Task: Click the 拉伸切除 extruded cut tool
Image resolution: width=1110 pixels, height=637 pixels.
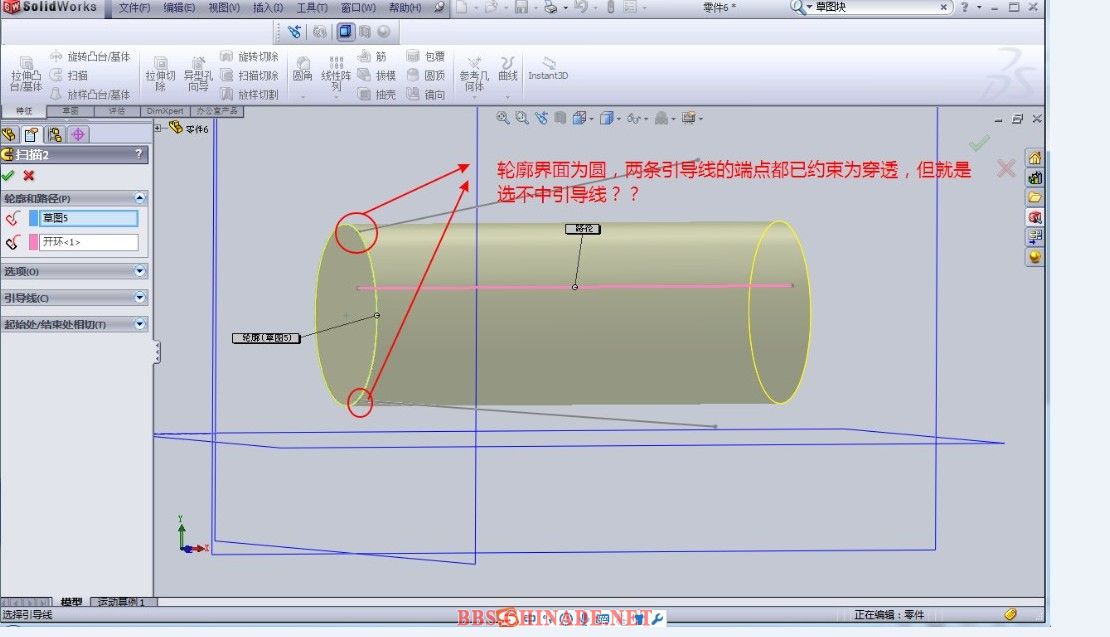Action: pos(161,74)
